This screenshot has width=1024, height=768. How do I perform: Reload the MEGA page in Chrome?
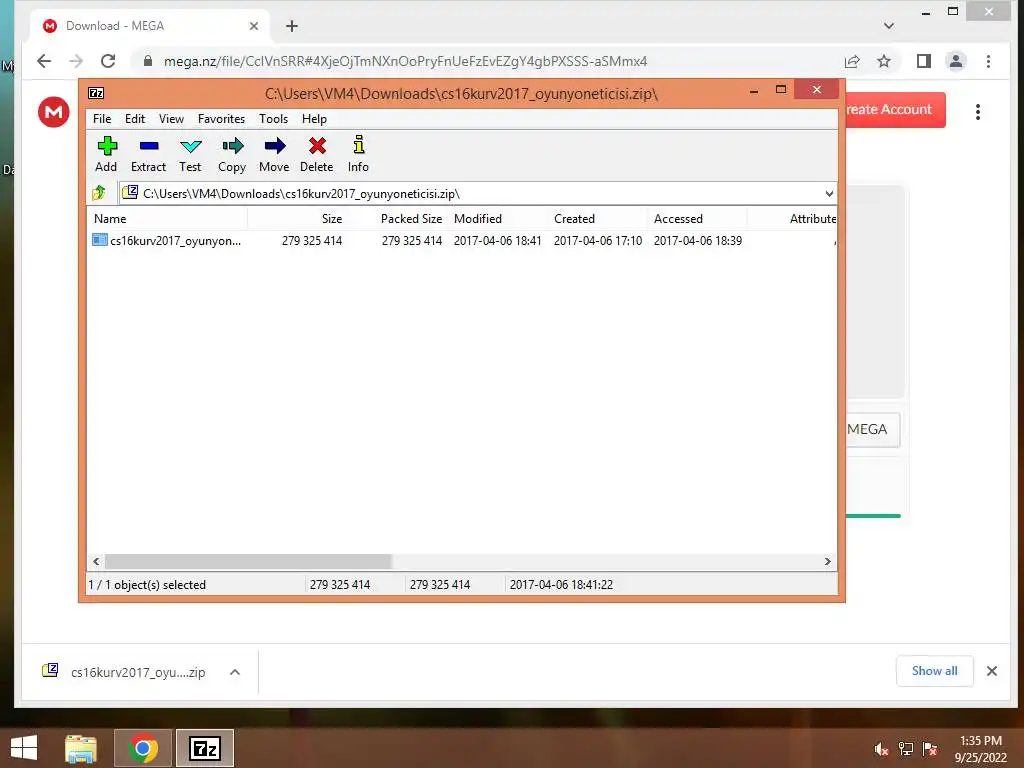(x=108, y=61)
